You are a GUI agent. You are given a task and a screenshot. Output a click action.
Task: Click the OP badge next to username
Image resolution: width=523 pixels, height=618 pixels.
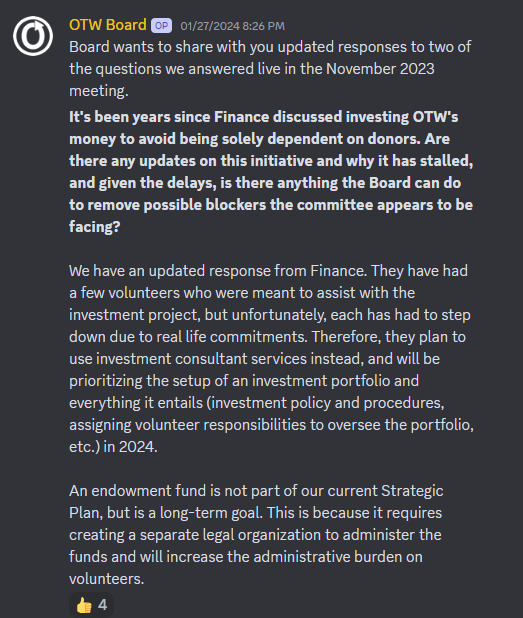(x=161, y=26)
